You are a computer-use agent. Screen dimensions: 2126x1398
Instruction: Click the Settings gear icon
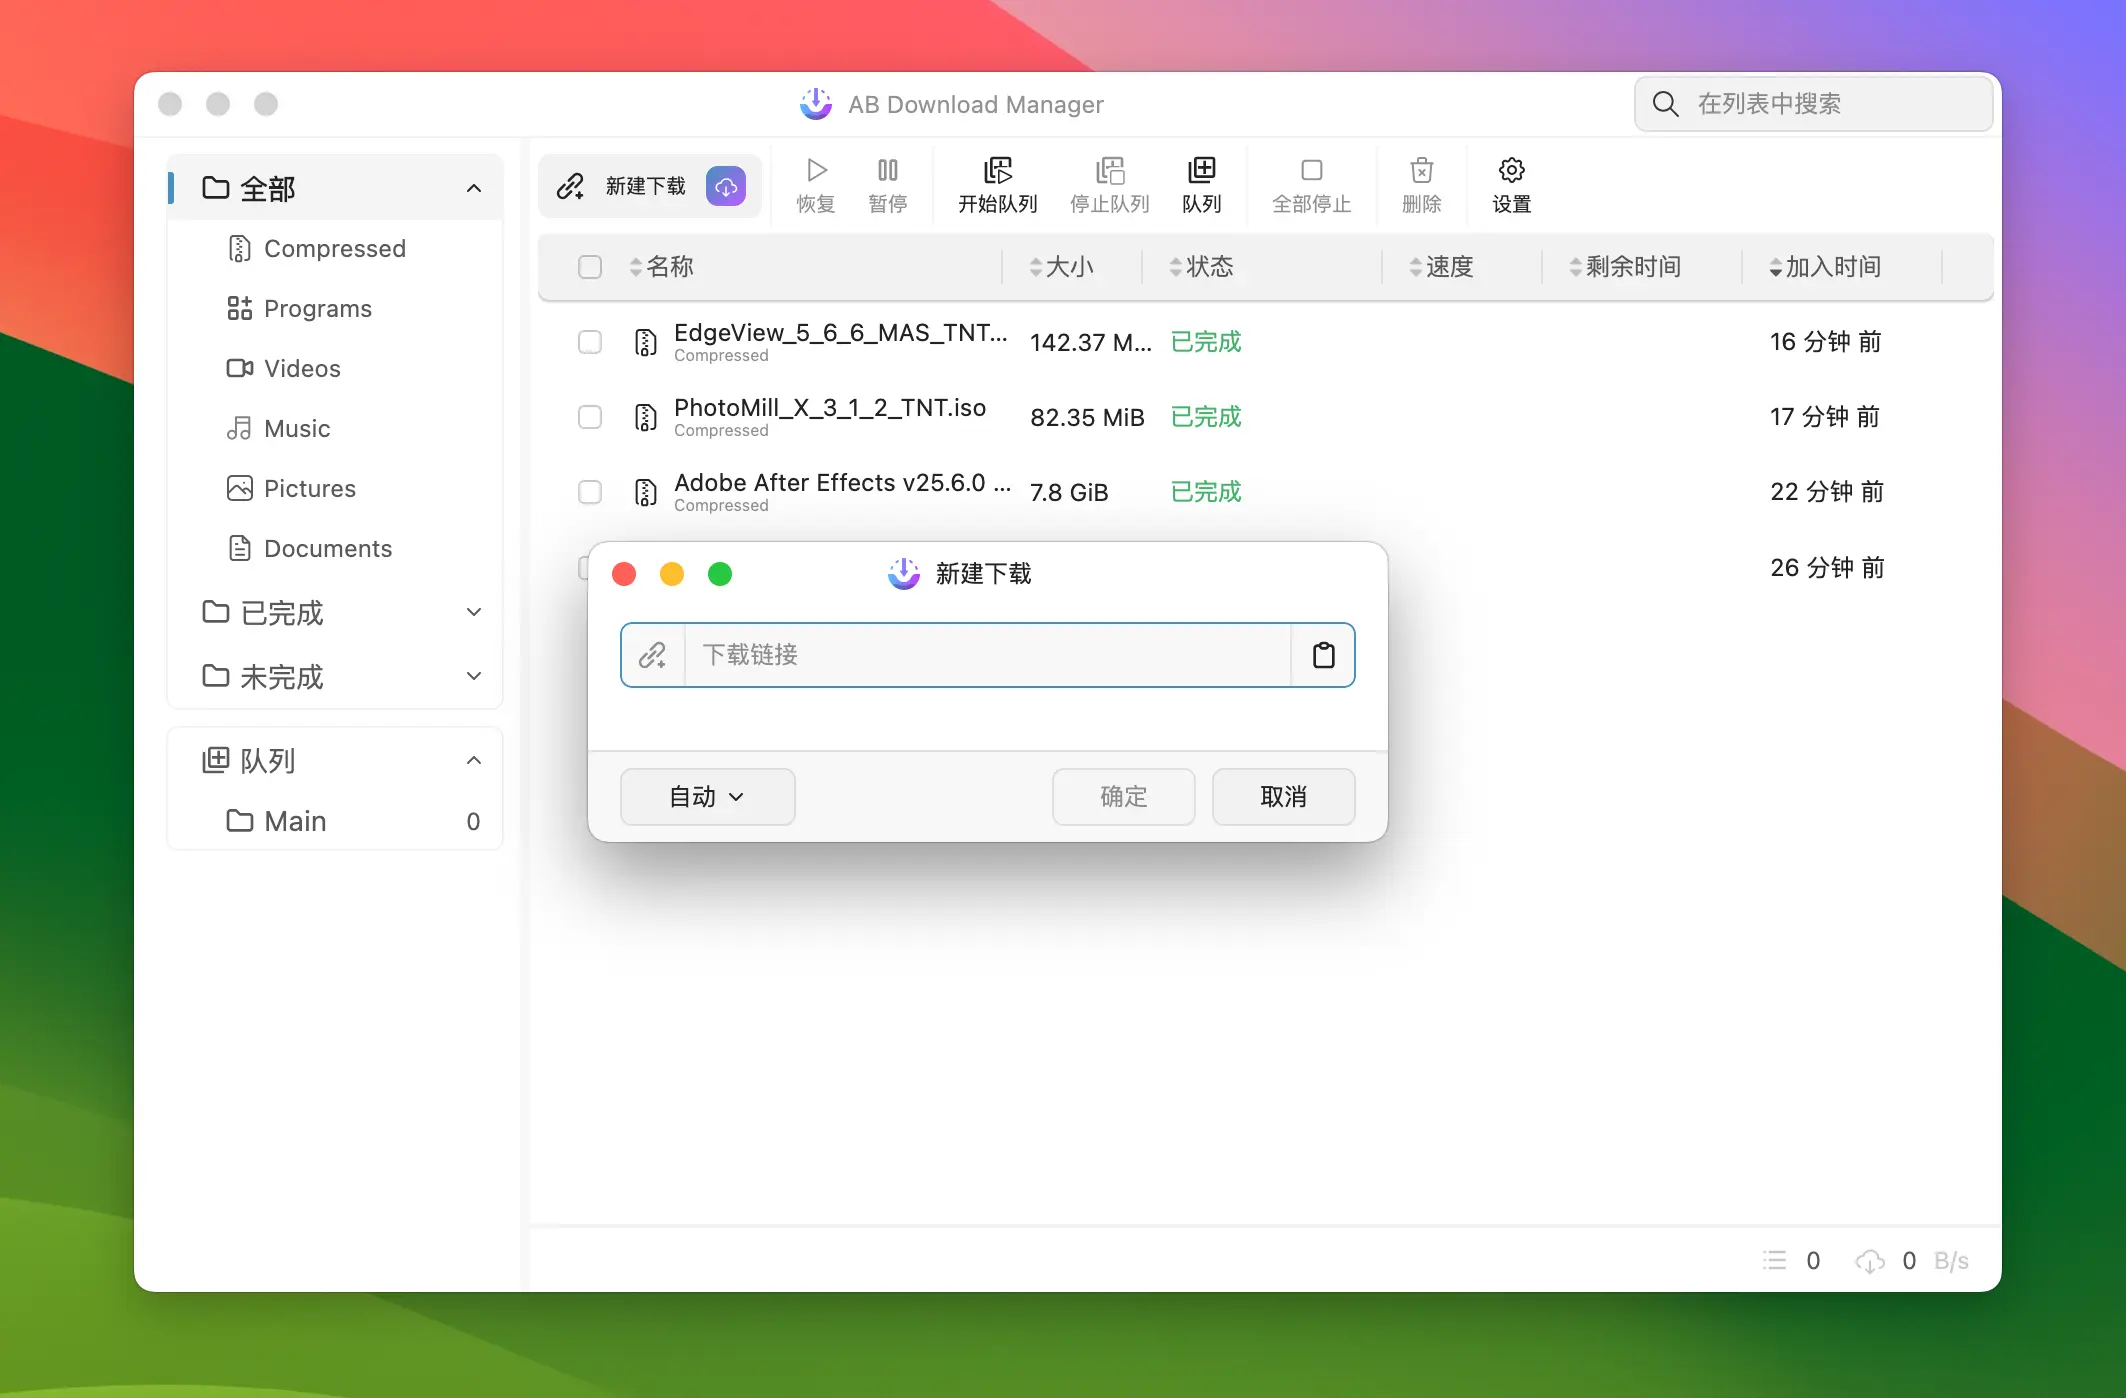[1511, 171]
